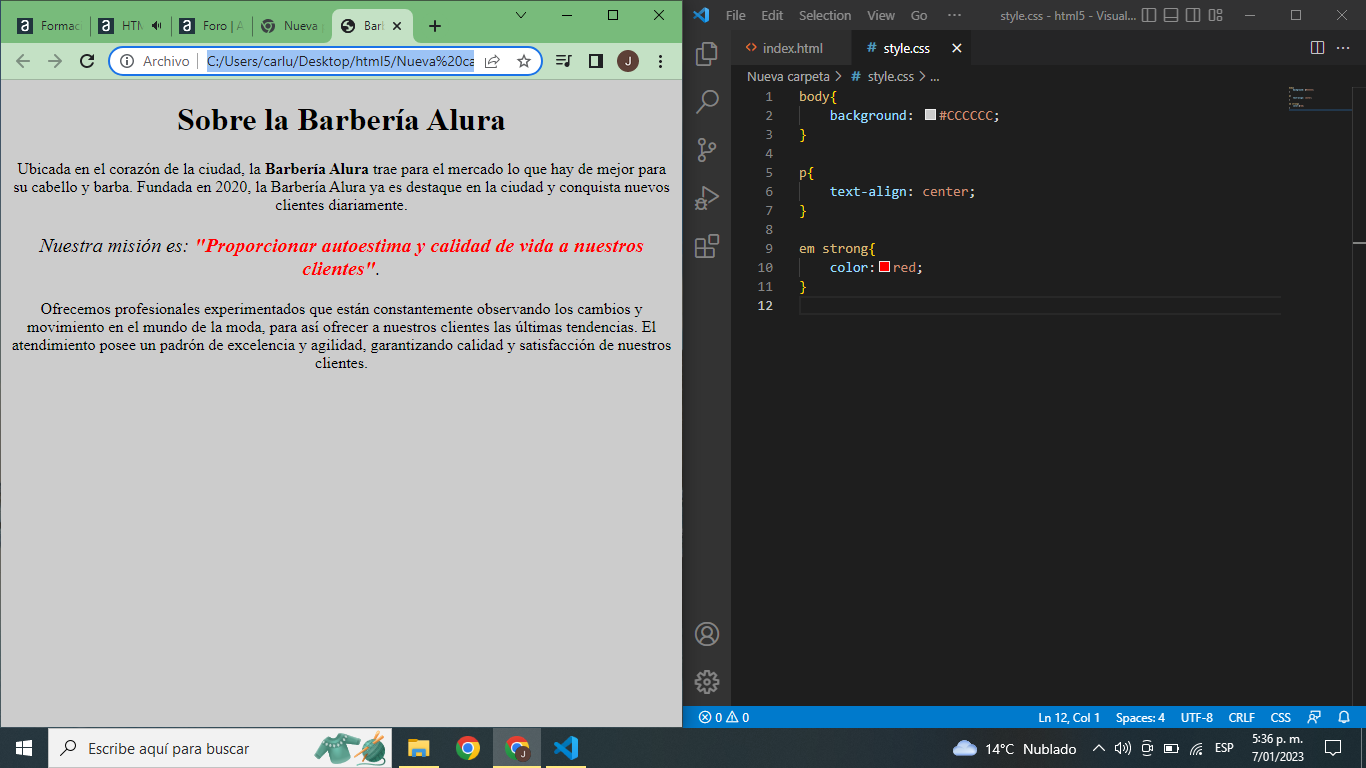The width and height of the screenshot is (1366, 768).
Task: Select the style.css editor tab
Action: (910, 48)
